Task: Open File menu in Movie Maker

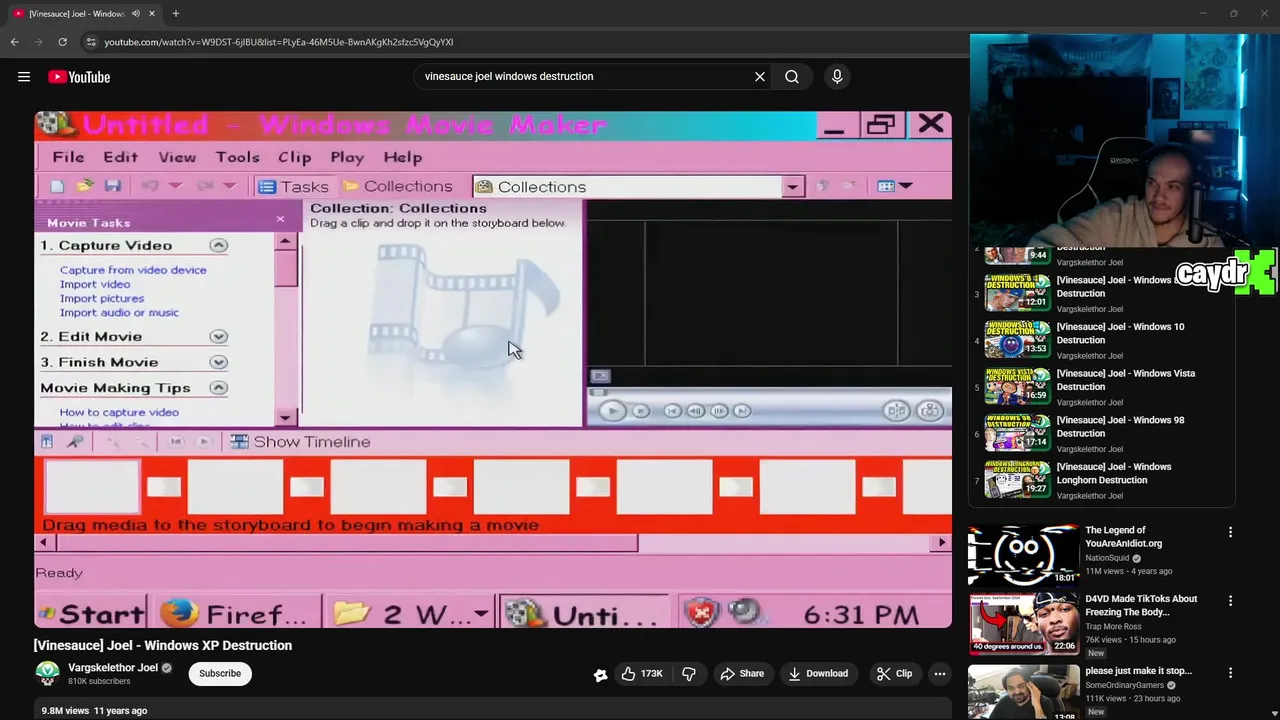Action: [68, 157]
